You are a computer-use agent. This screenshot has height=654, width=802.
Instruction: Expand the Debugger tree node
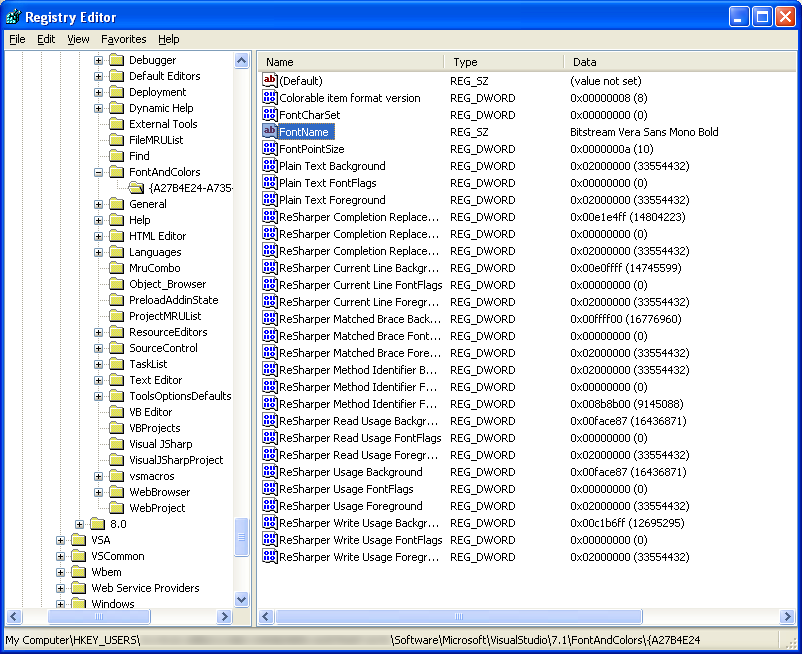pos(98,60)
